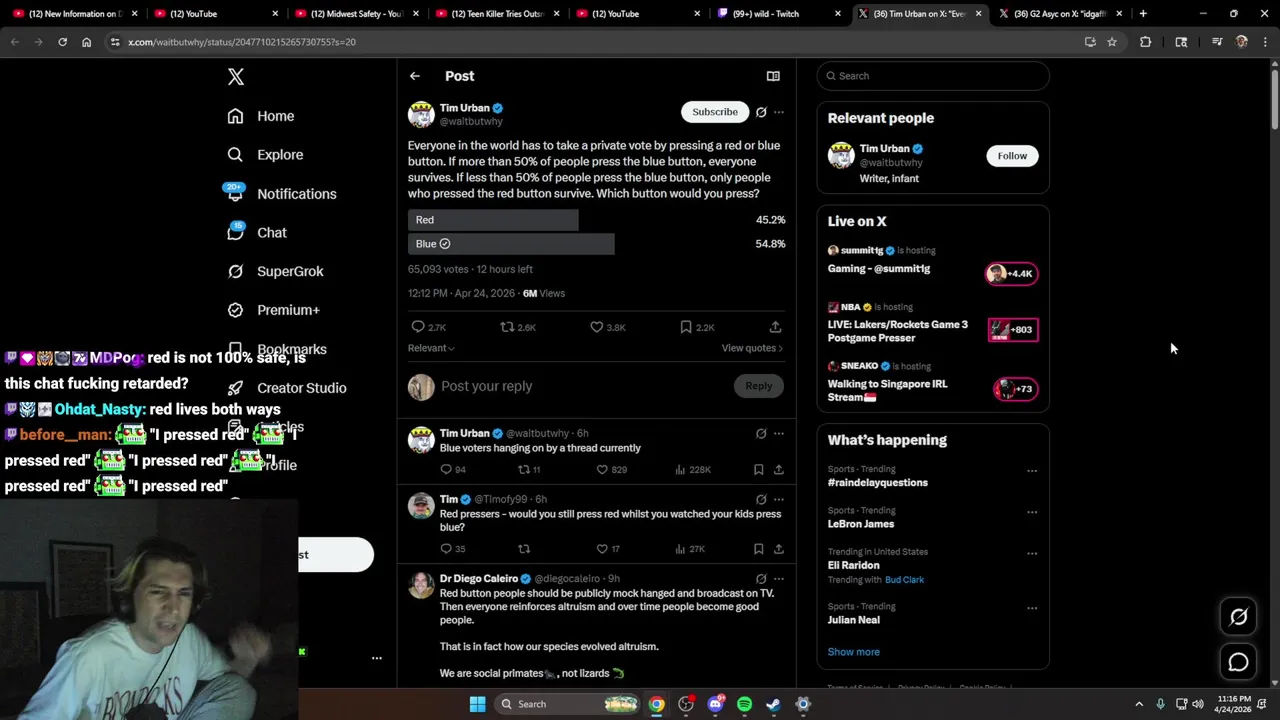Open View quotes link

click(752, 348)
